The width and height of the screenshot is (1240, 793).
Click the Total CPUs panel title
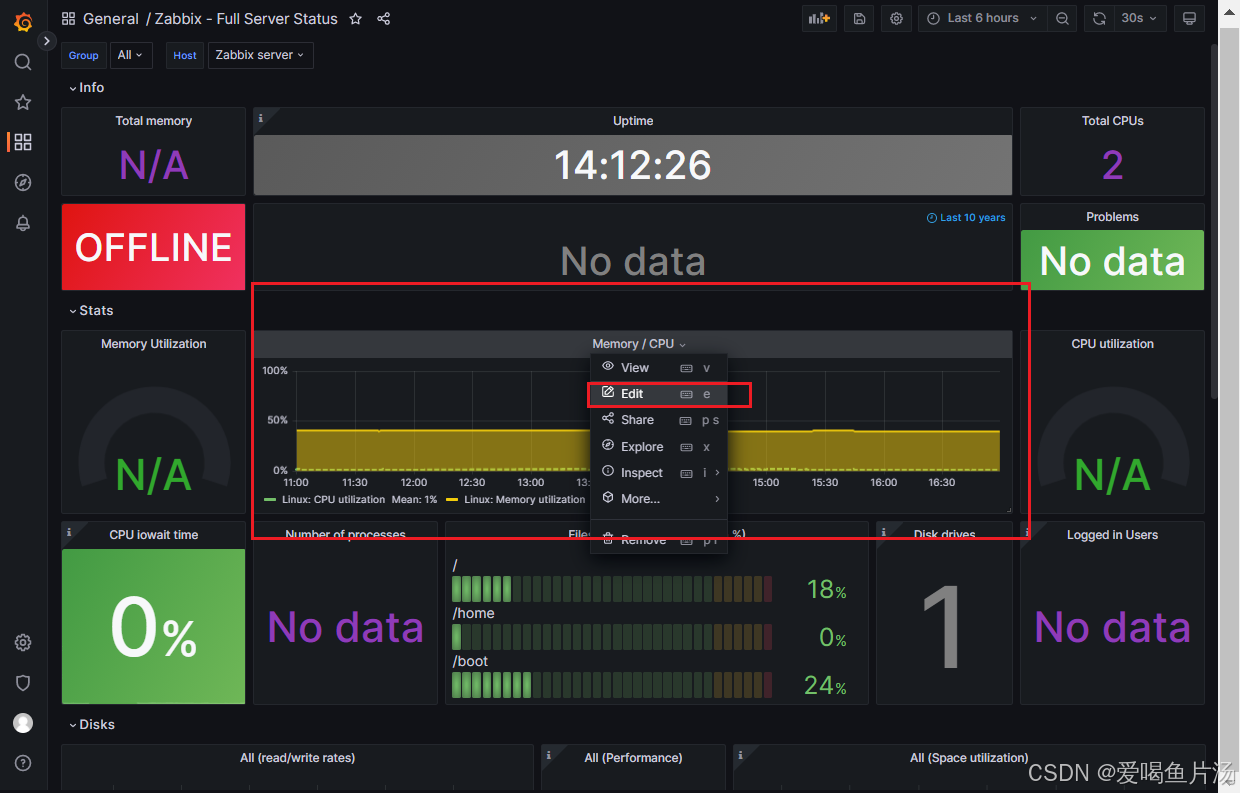1112,121
